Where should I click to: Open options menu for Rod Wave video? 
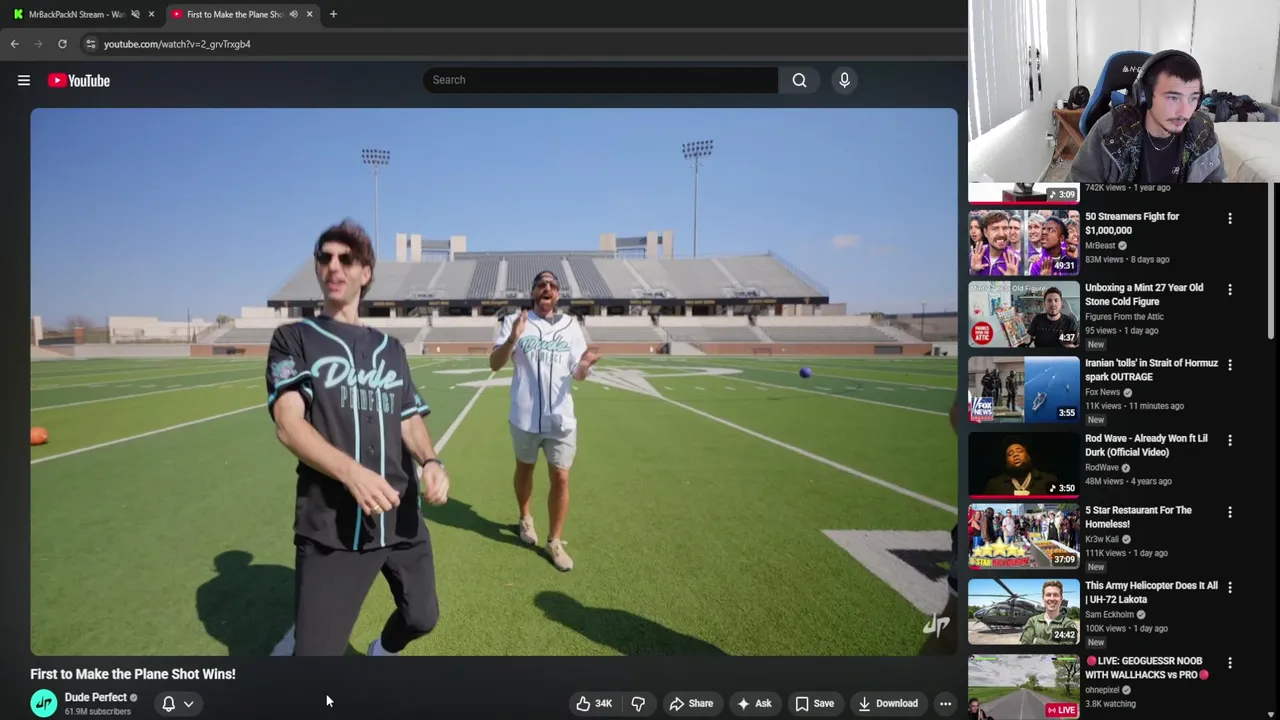pyautogui.click(x=1230, y=440)
